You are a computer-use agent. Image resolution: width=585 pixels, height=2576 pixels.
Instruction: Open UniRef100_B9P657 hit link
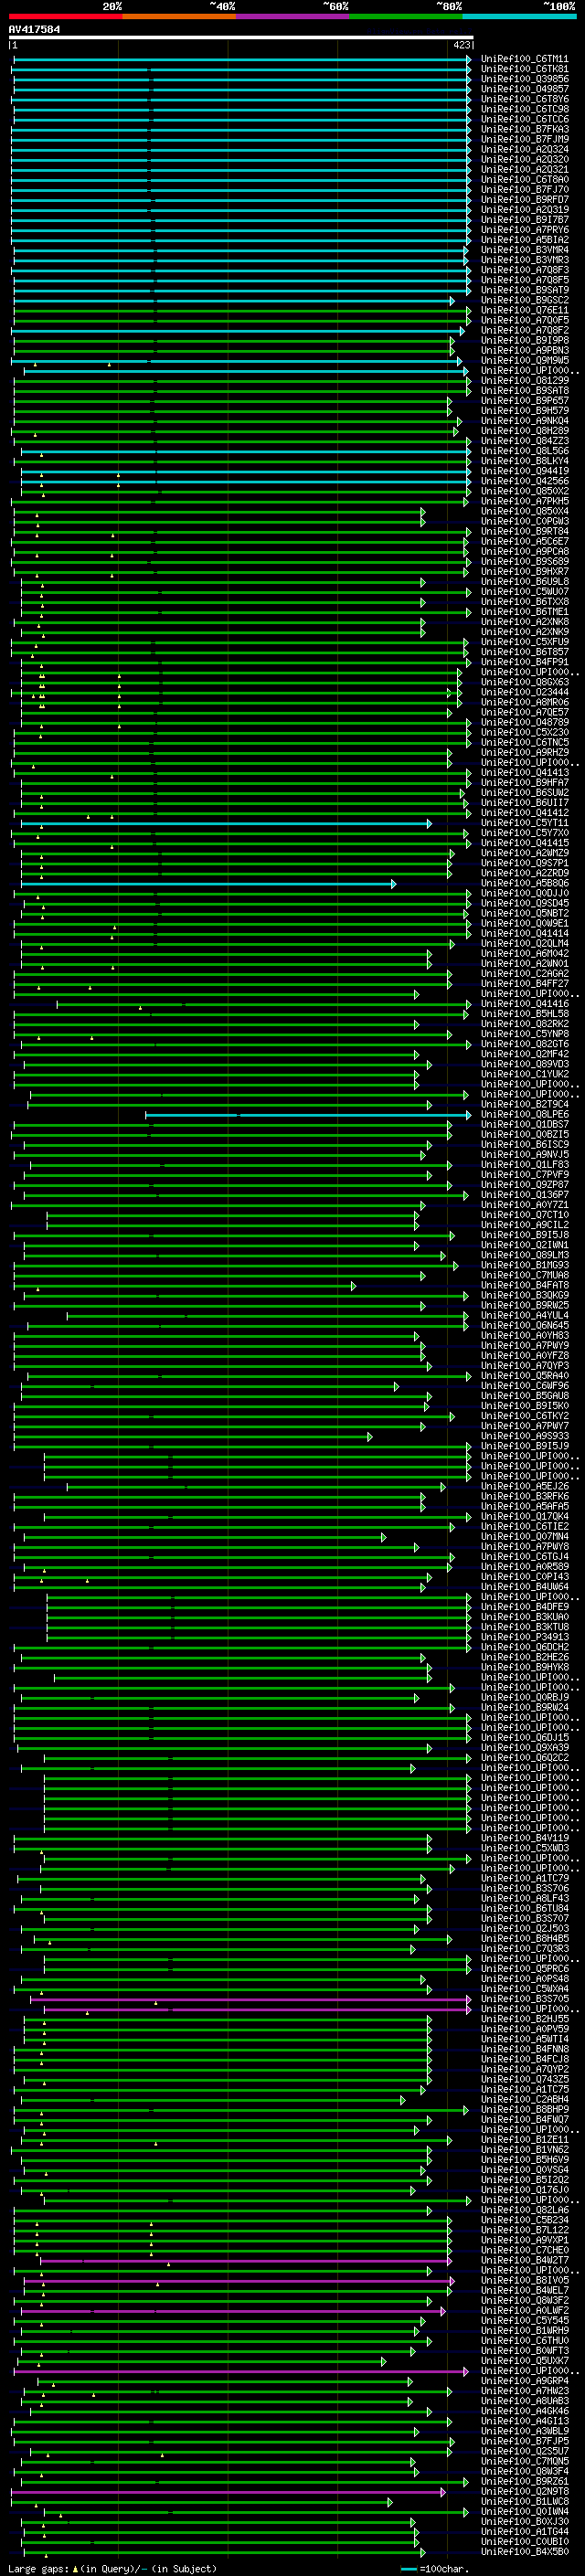[524, 401]
